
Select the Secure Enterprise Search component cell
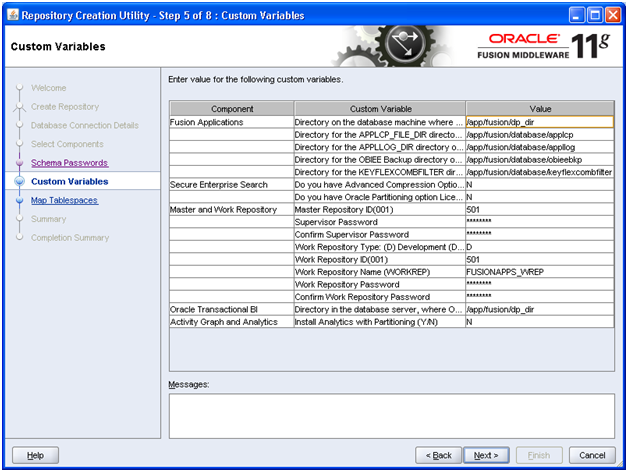click(x=231, y=185)
